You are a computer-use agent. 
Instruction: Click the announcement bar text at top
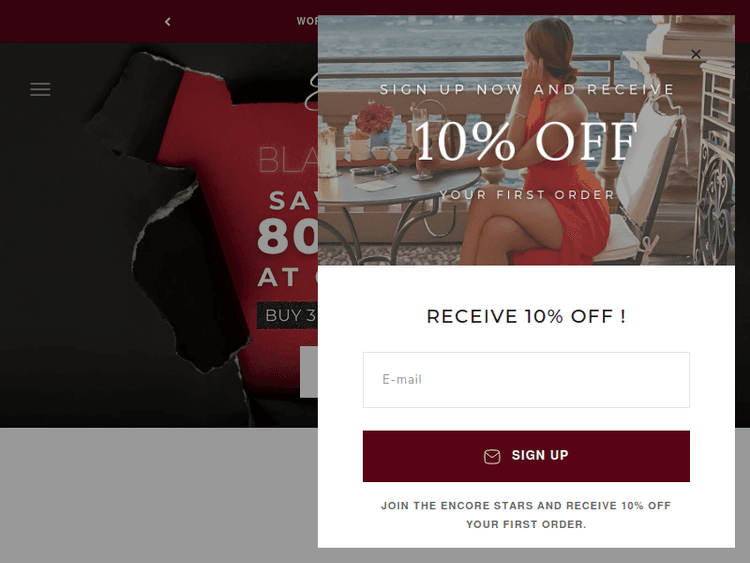307,22
